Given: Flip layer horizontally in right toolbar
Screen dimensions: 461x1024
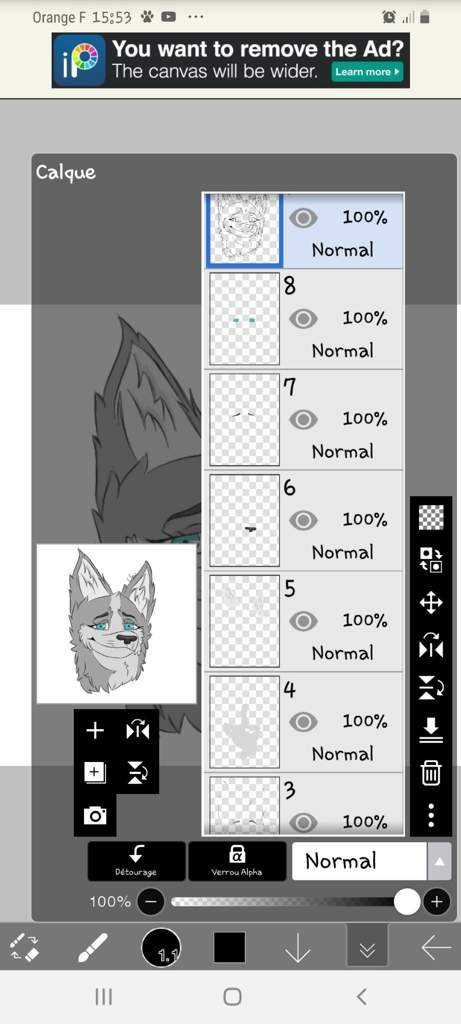Looking at the screenshot, I should click(x=431, y=646).
